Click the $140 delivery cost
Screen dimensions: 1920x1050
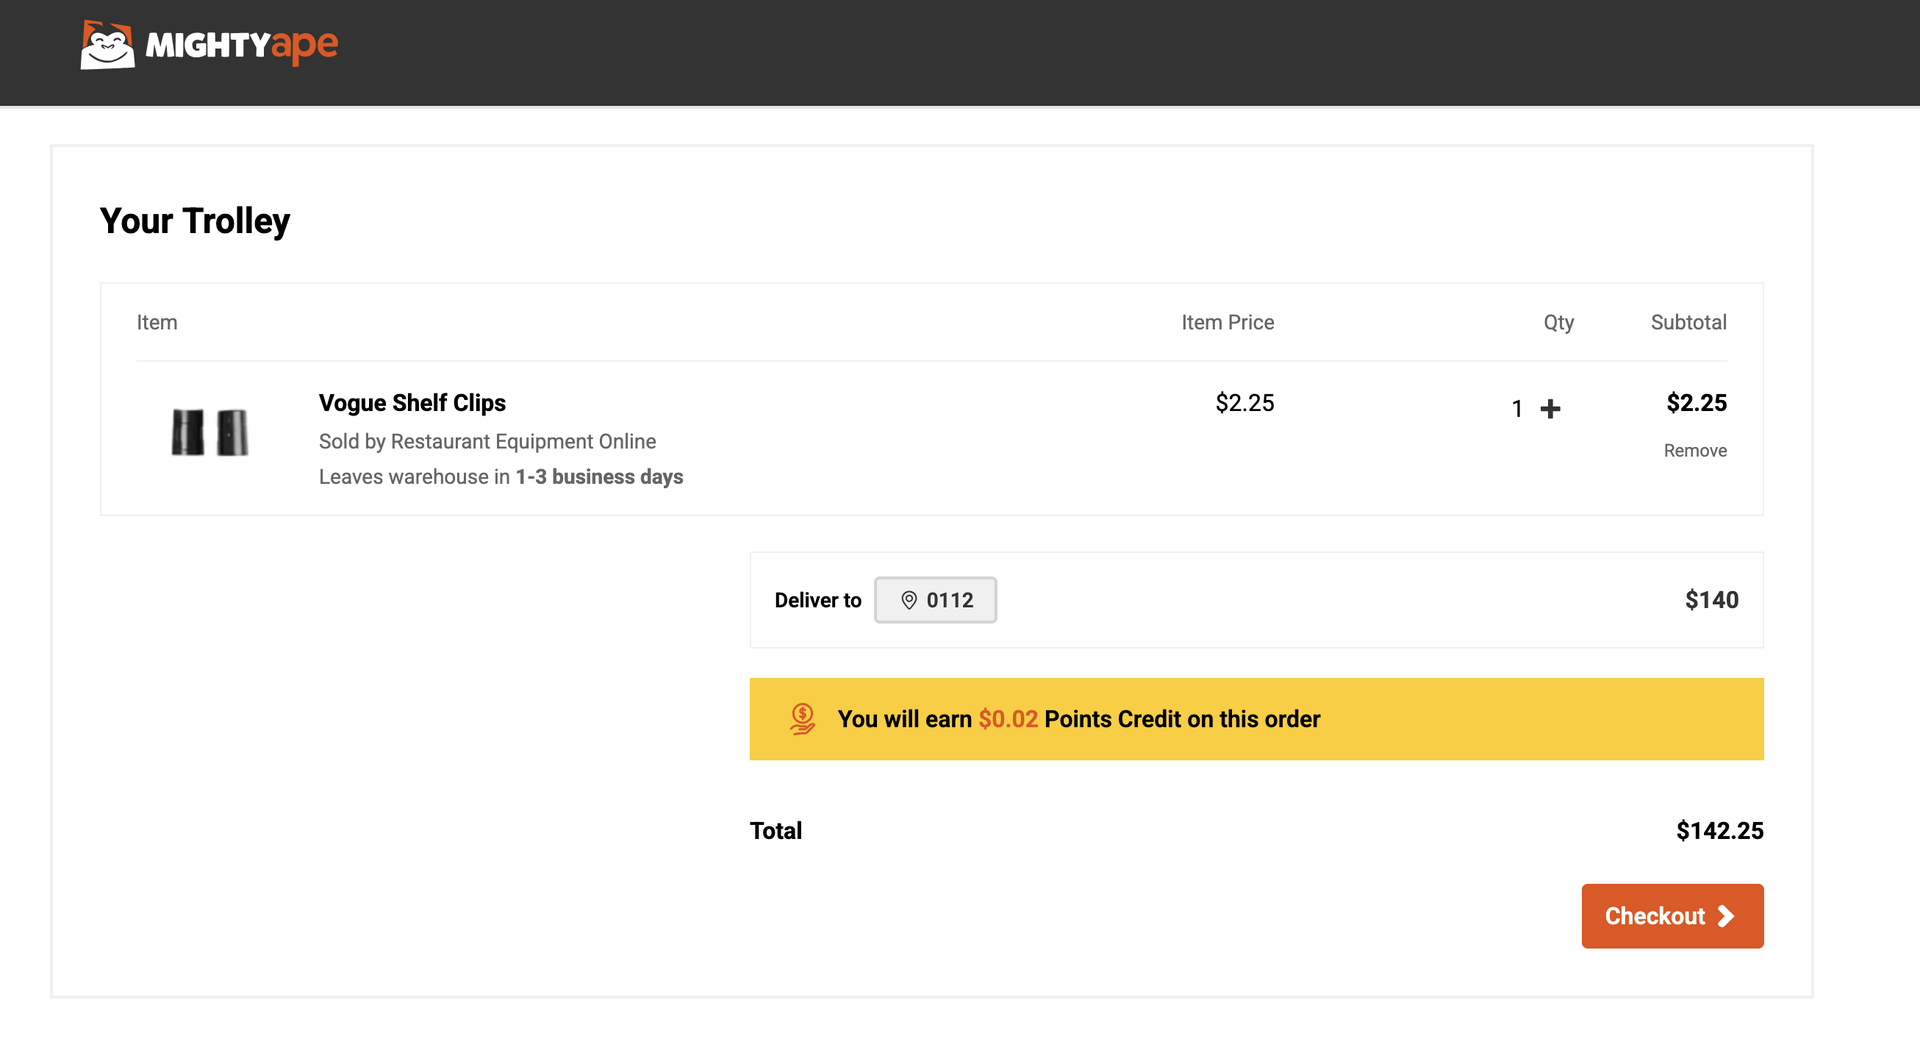click(1711, 600)
